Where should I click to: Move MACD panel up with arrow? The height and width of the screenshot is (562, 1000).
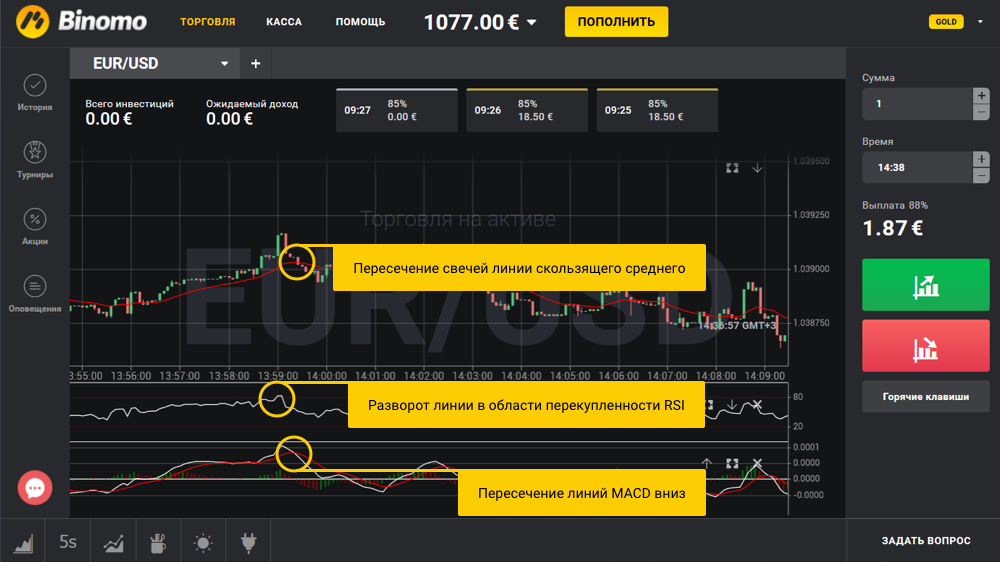[x=707, y=463]
